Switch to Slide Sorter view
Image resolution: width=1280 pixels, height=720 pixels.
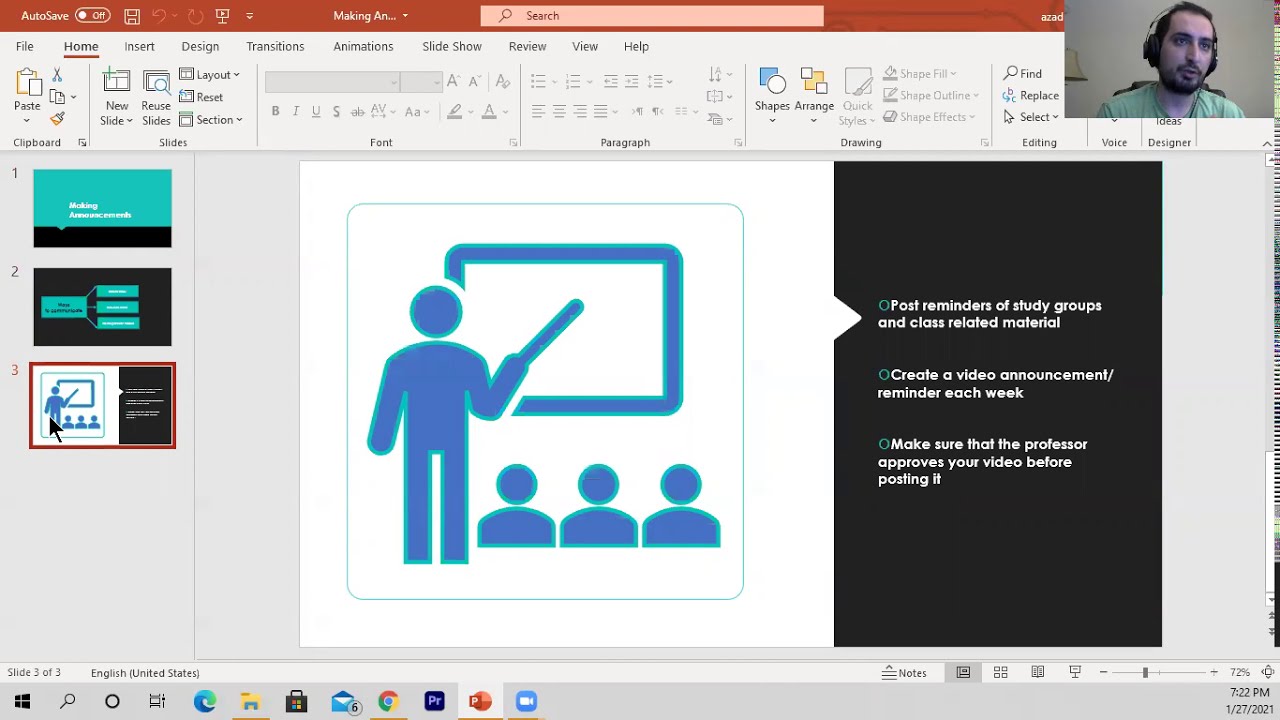tap(1000, 673)
